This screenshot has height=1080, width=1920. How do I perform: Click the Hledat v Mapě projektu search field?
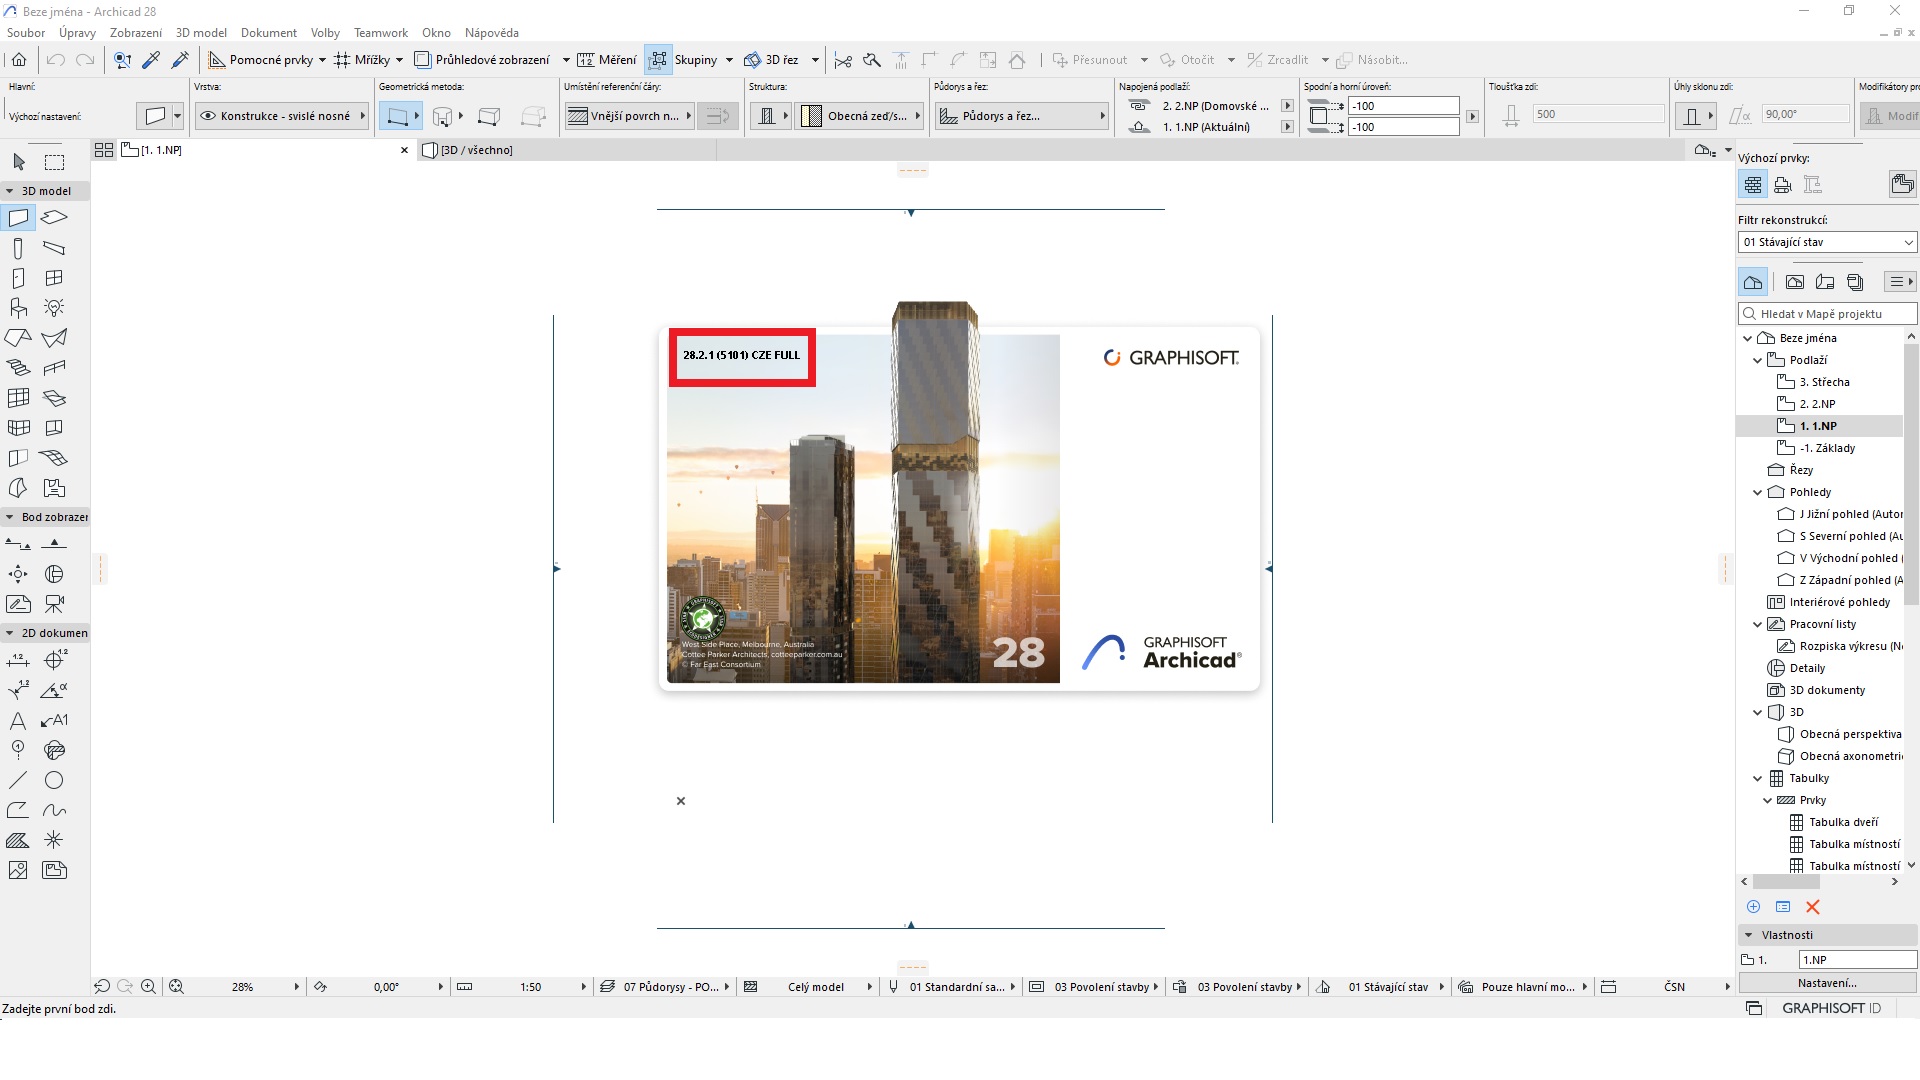coord(1827,314)
